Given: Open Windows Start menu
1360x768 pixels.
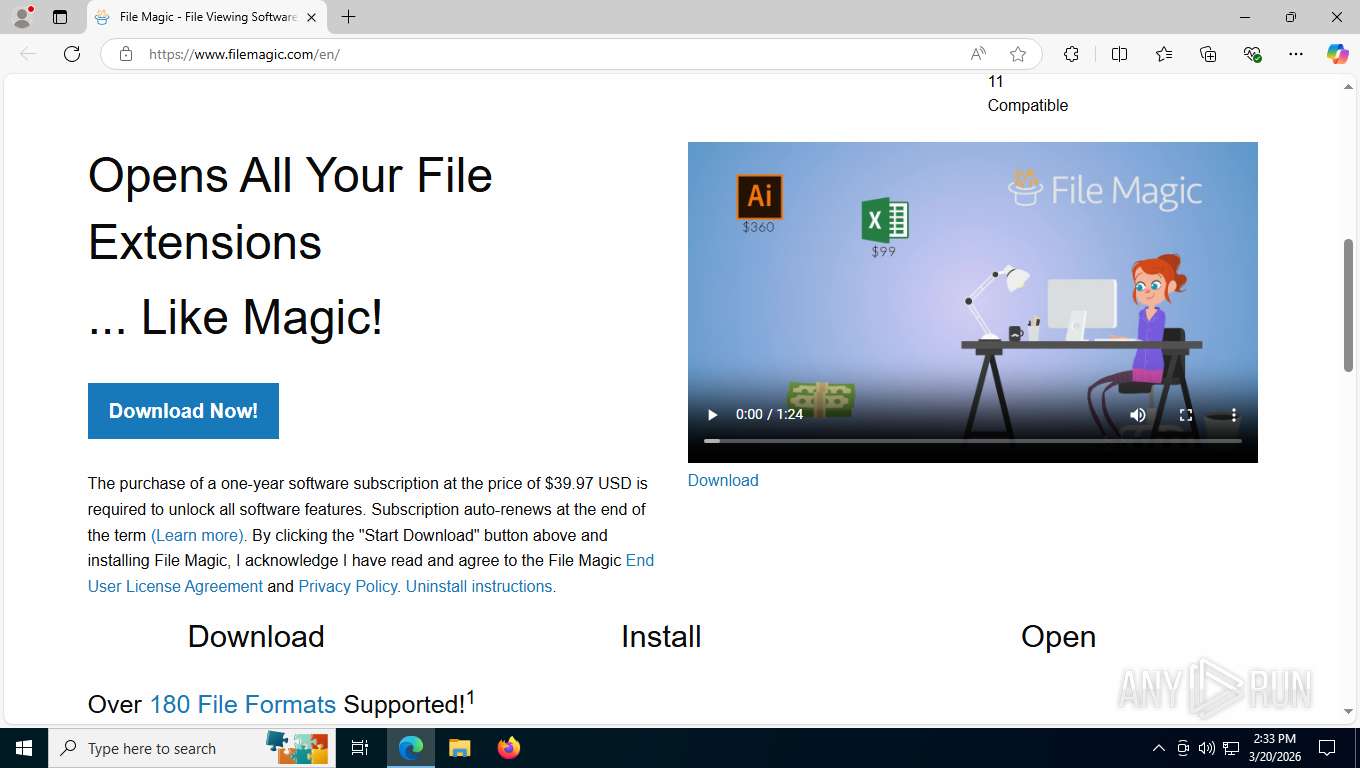Looking at the screenshot, I should [x=24, y=748].
